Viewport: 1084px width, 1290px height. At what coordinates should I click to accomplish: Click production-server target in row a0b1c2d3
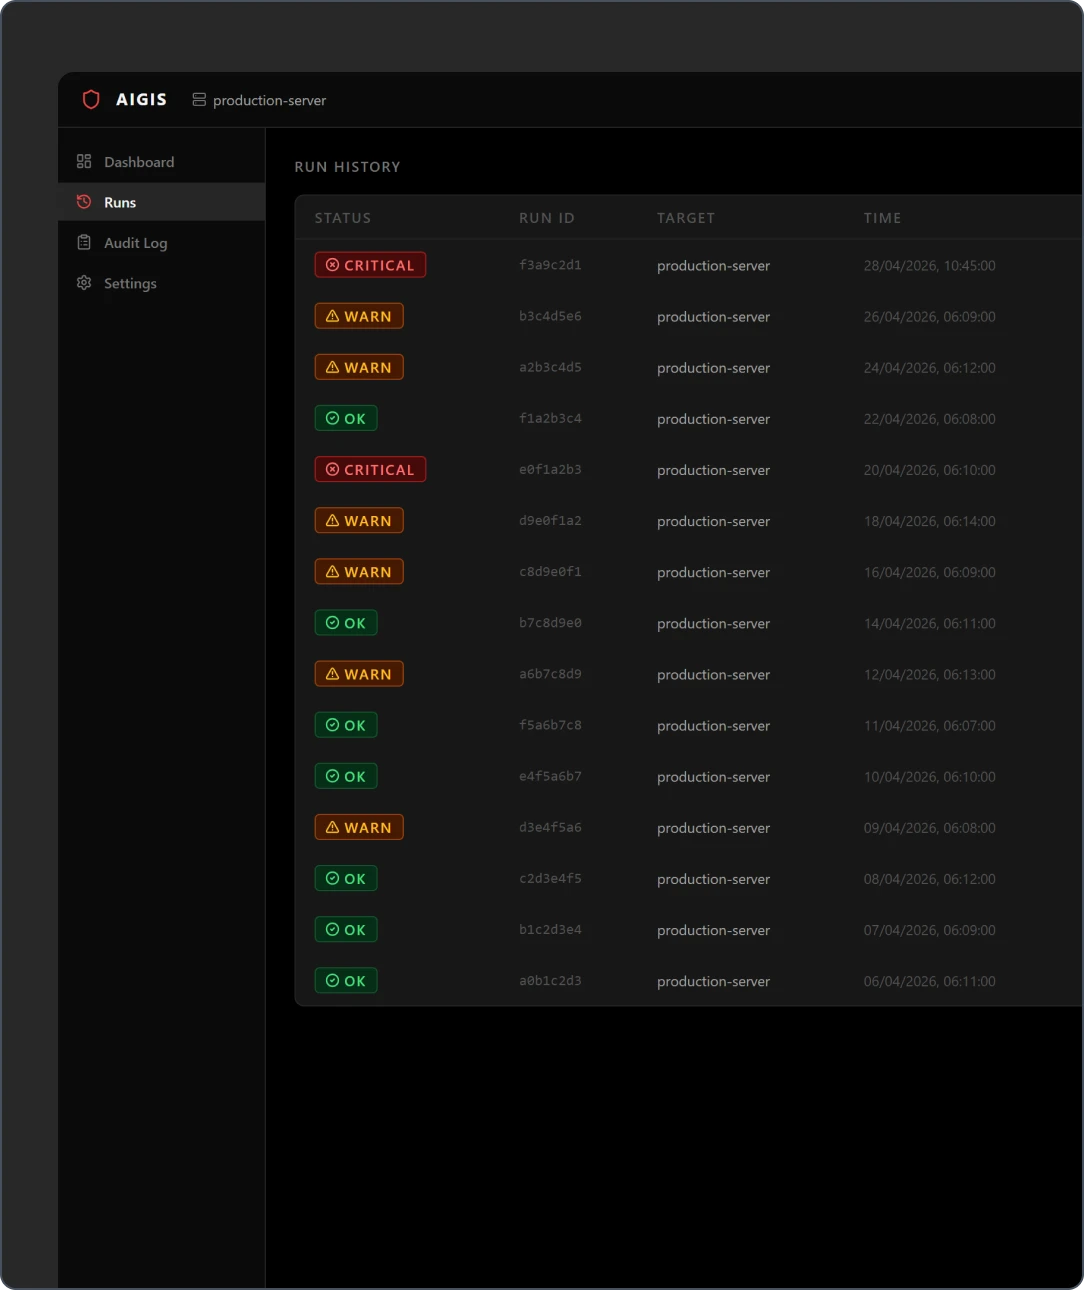[713, 981]
